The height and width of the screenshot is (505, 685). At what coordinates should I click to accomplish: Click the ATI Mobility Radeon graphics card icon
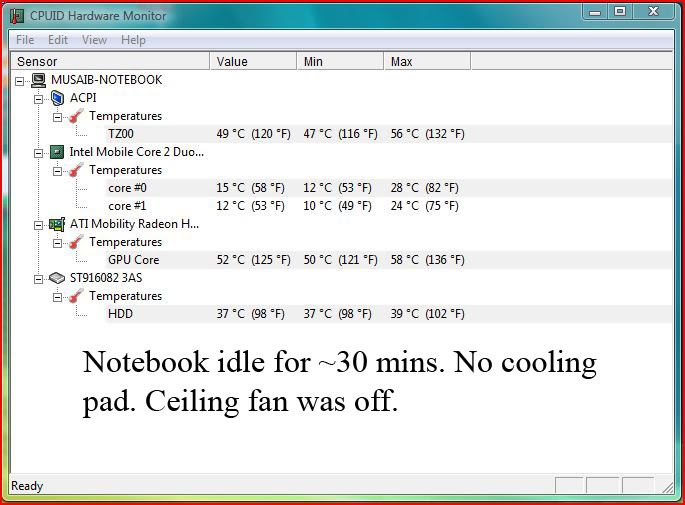(57, 224)
